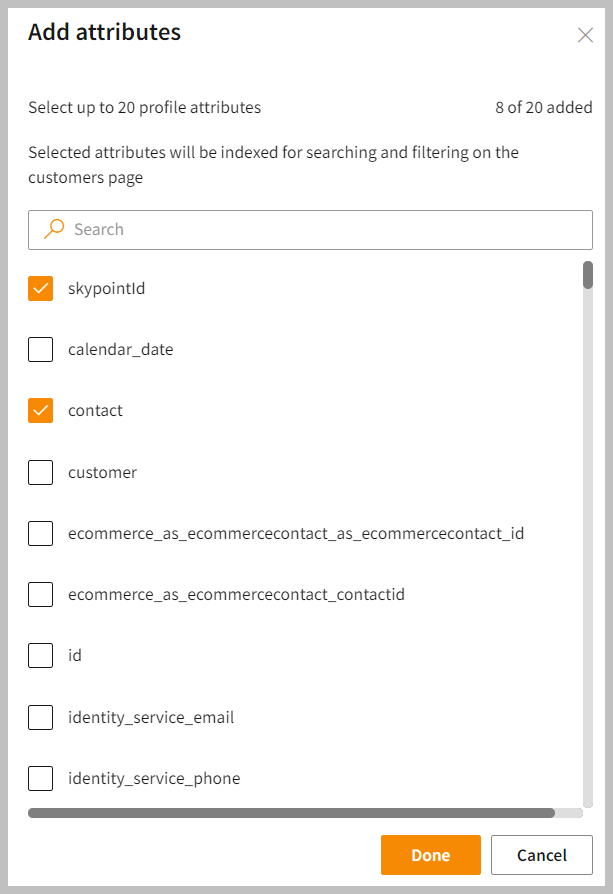Select the ecommerce_as_ecommercecontact_as_ecommercecontact_id checkbox
The width and height of the screenshot is (613, 894).
point(41,533)
